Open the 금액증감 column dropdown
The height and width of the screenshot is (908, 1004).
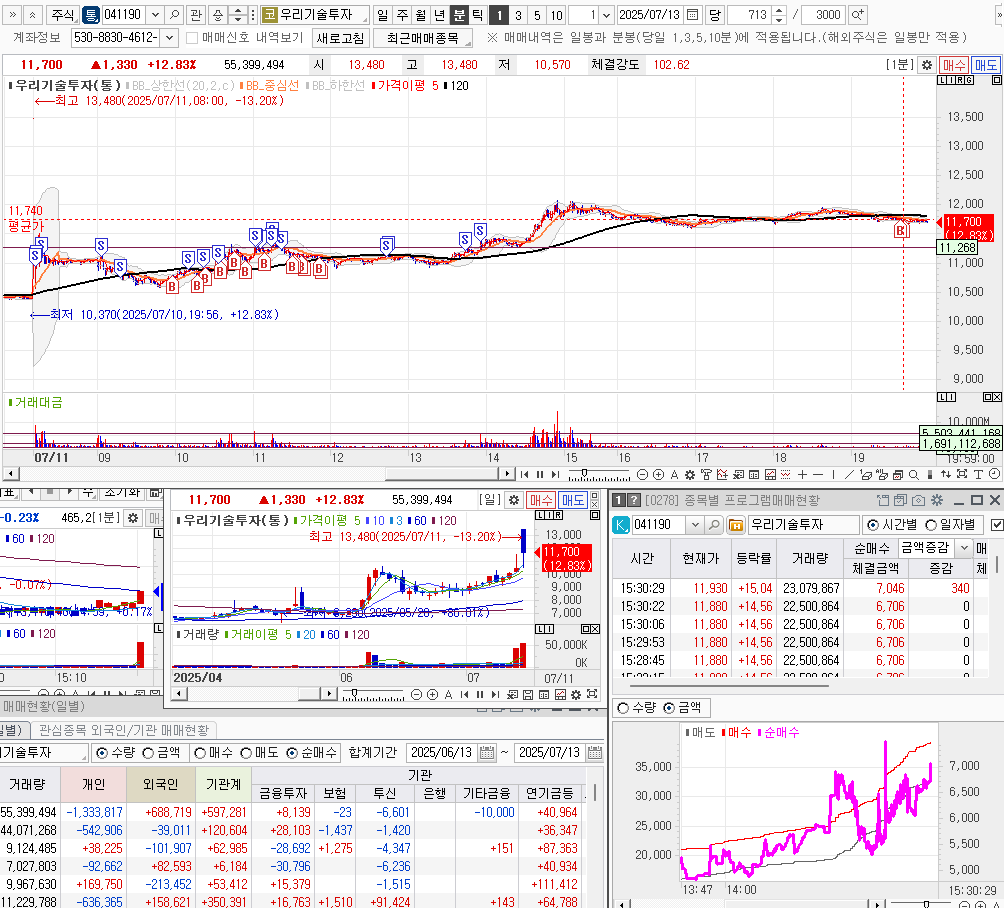(x=963, y=547)
